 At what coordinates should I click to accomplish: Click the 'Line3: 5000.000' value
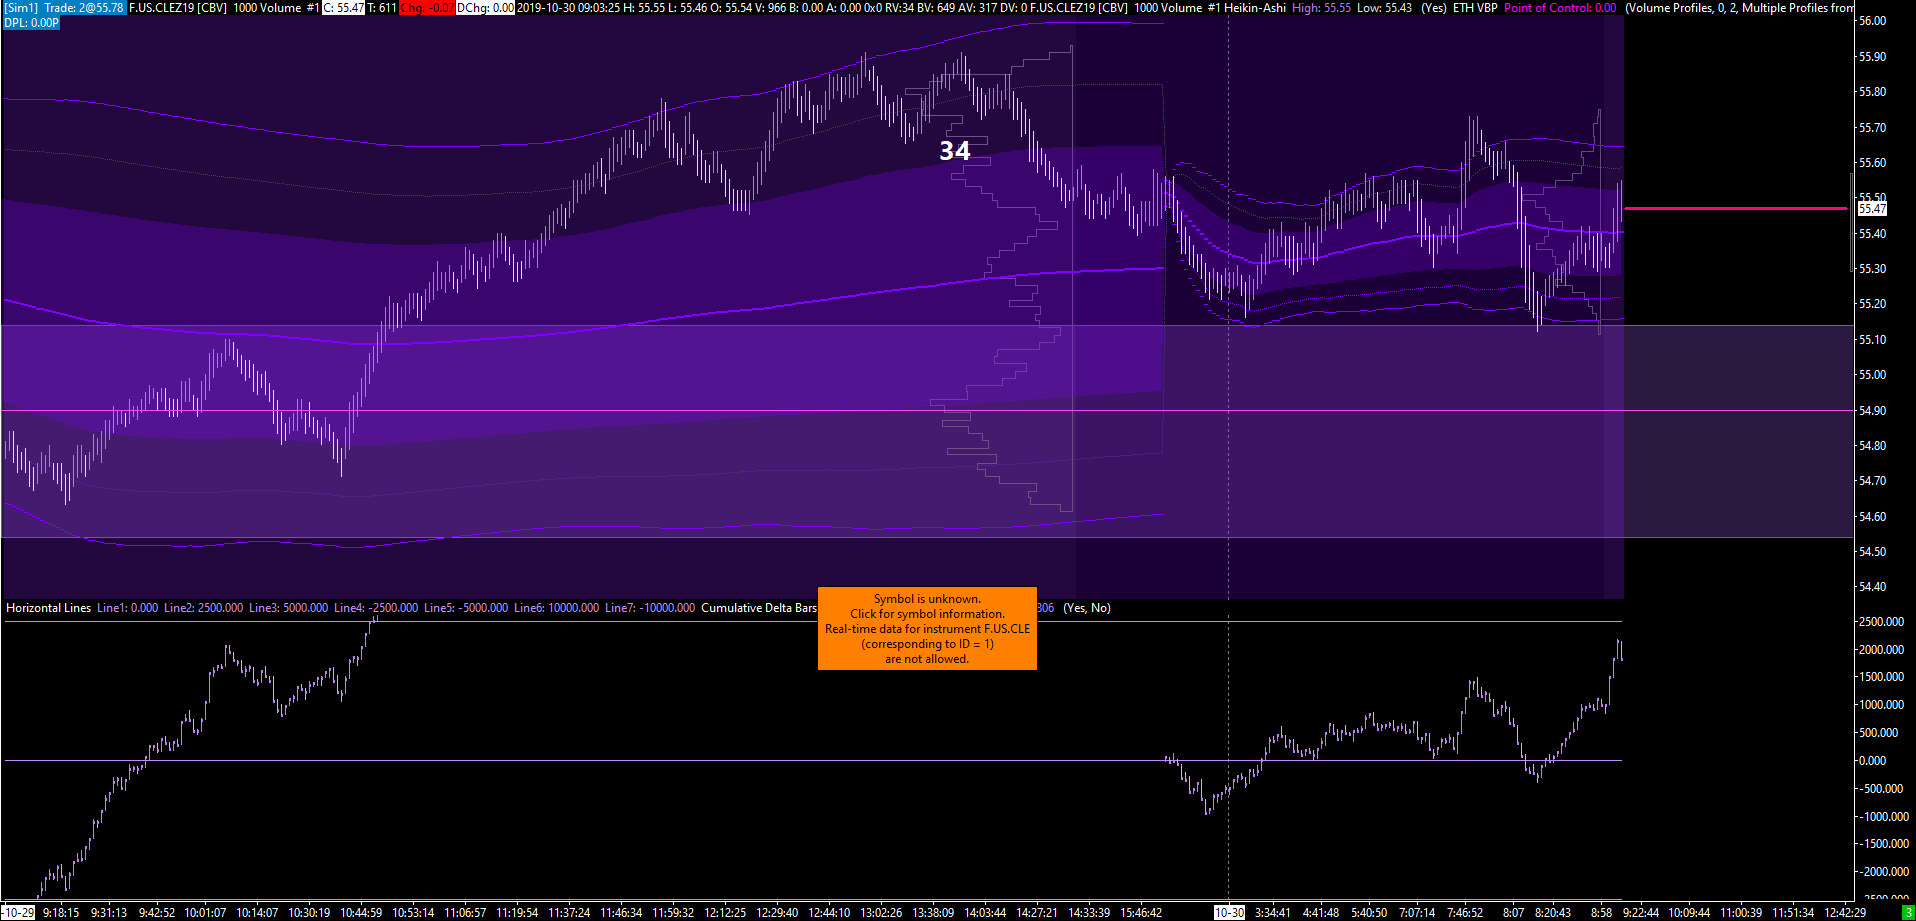click(288, 608)
